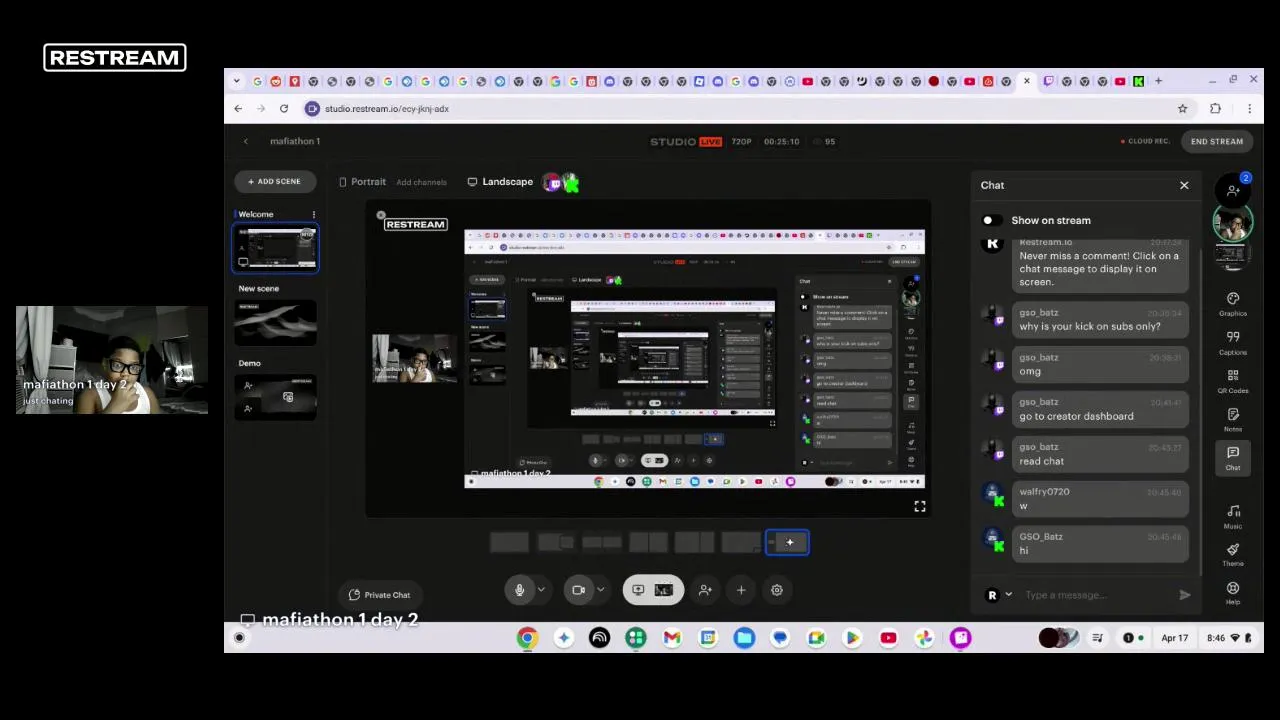This screenshot has height=720, width=1280.
Task: Open Private Chat
Action: [379, 595]
